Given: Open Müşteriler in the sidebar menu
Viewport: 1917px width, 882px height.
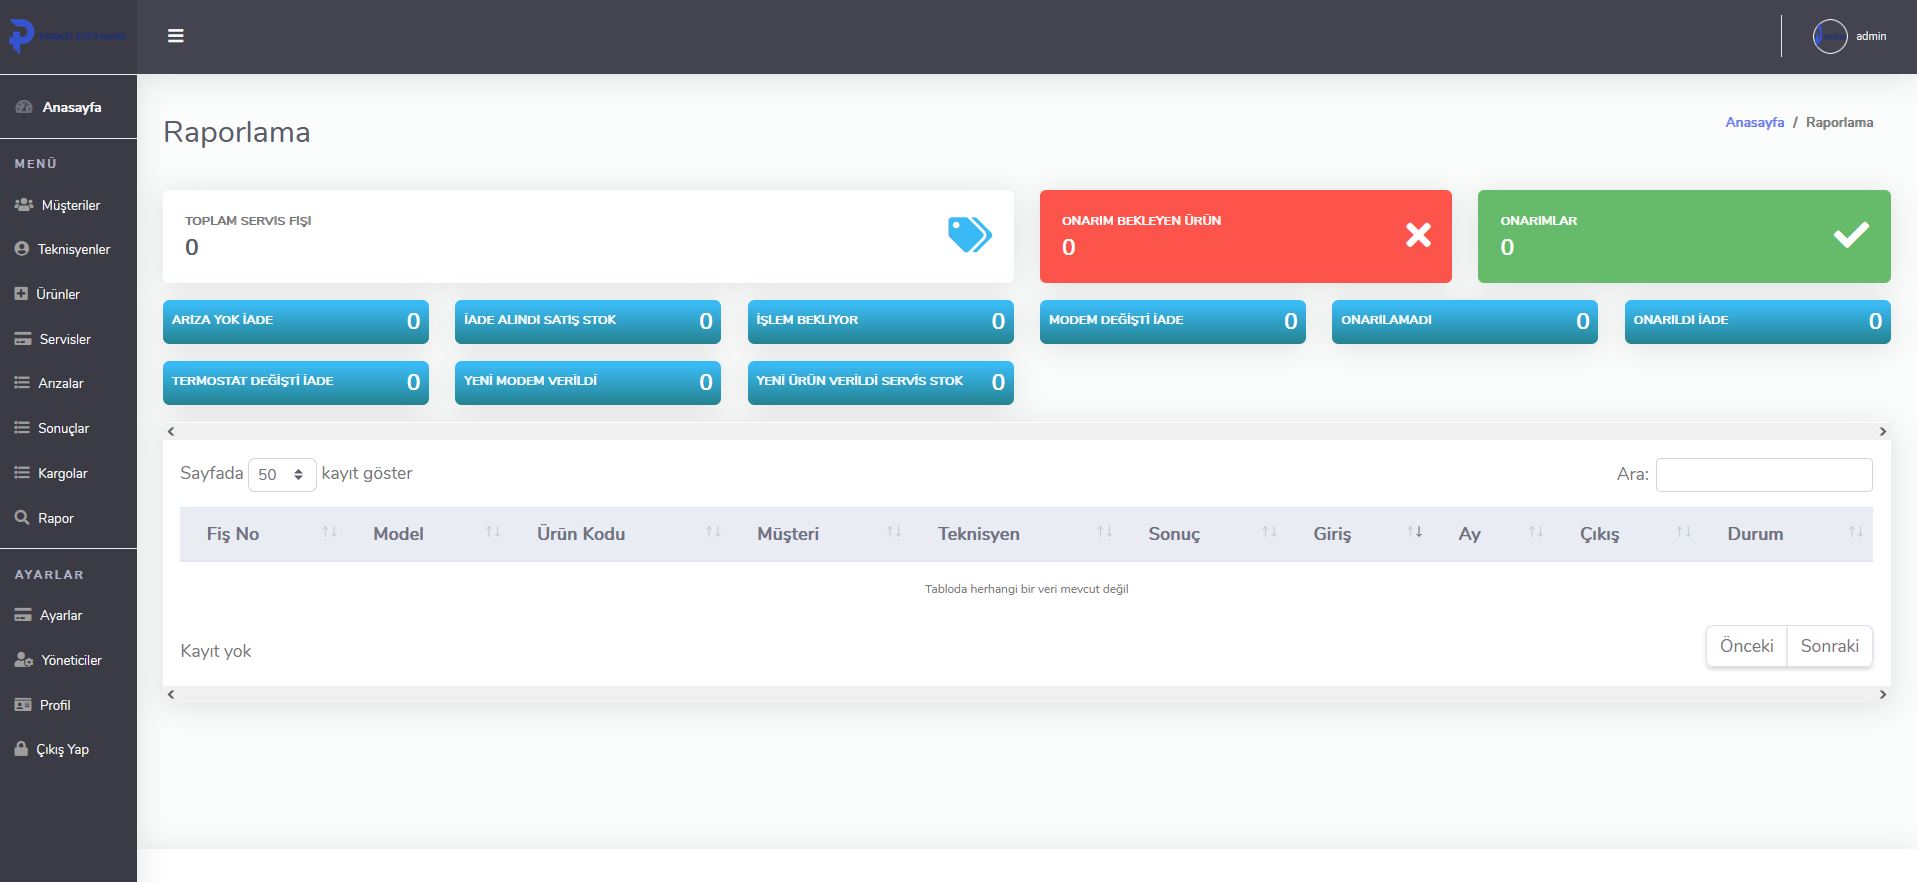Looking at the screenshot, I should (70, 205).
